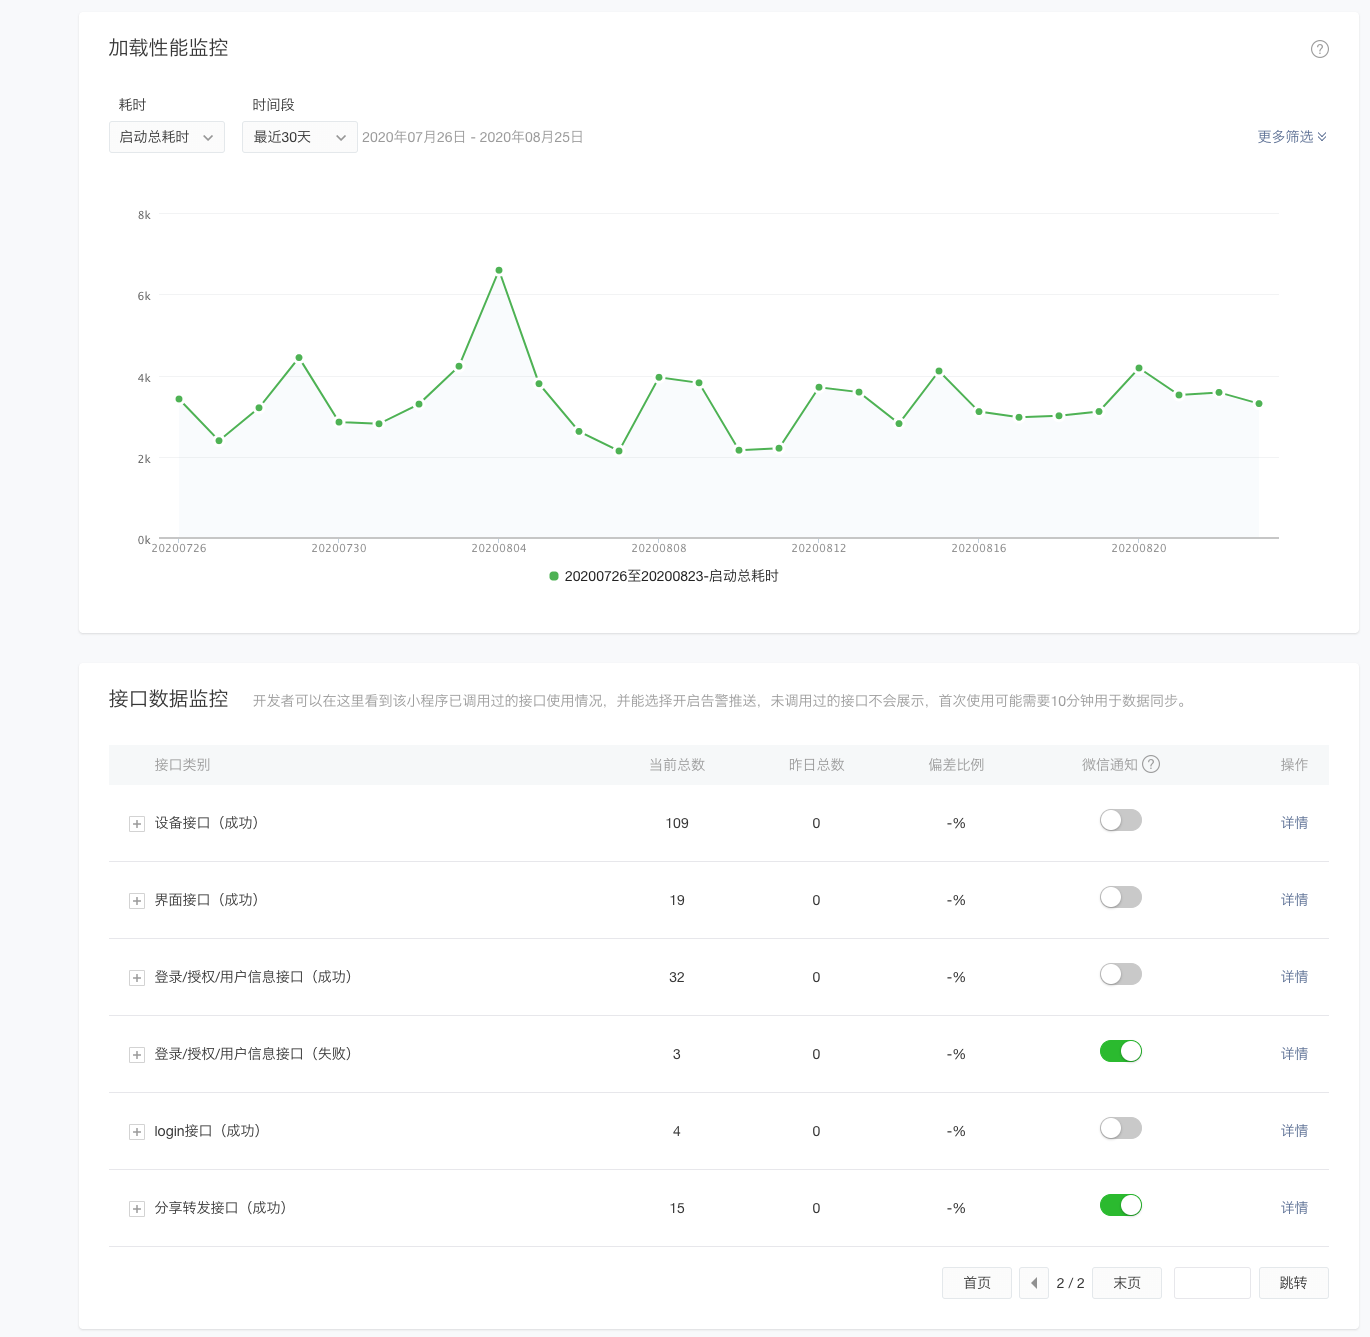Expand 登录/授权/用户信息接口（成功）row
The image size is (1370, 1337).
click(x=137, y=978)
